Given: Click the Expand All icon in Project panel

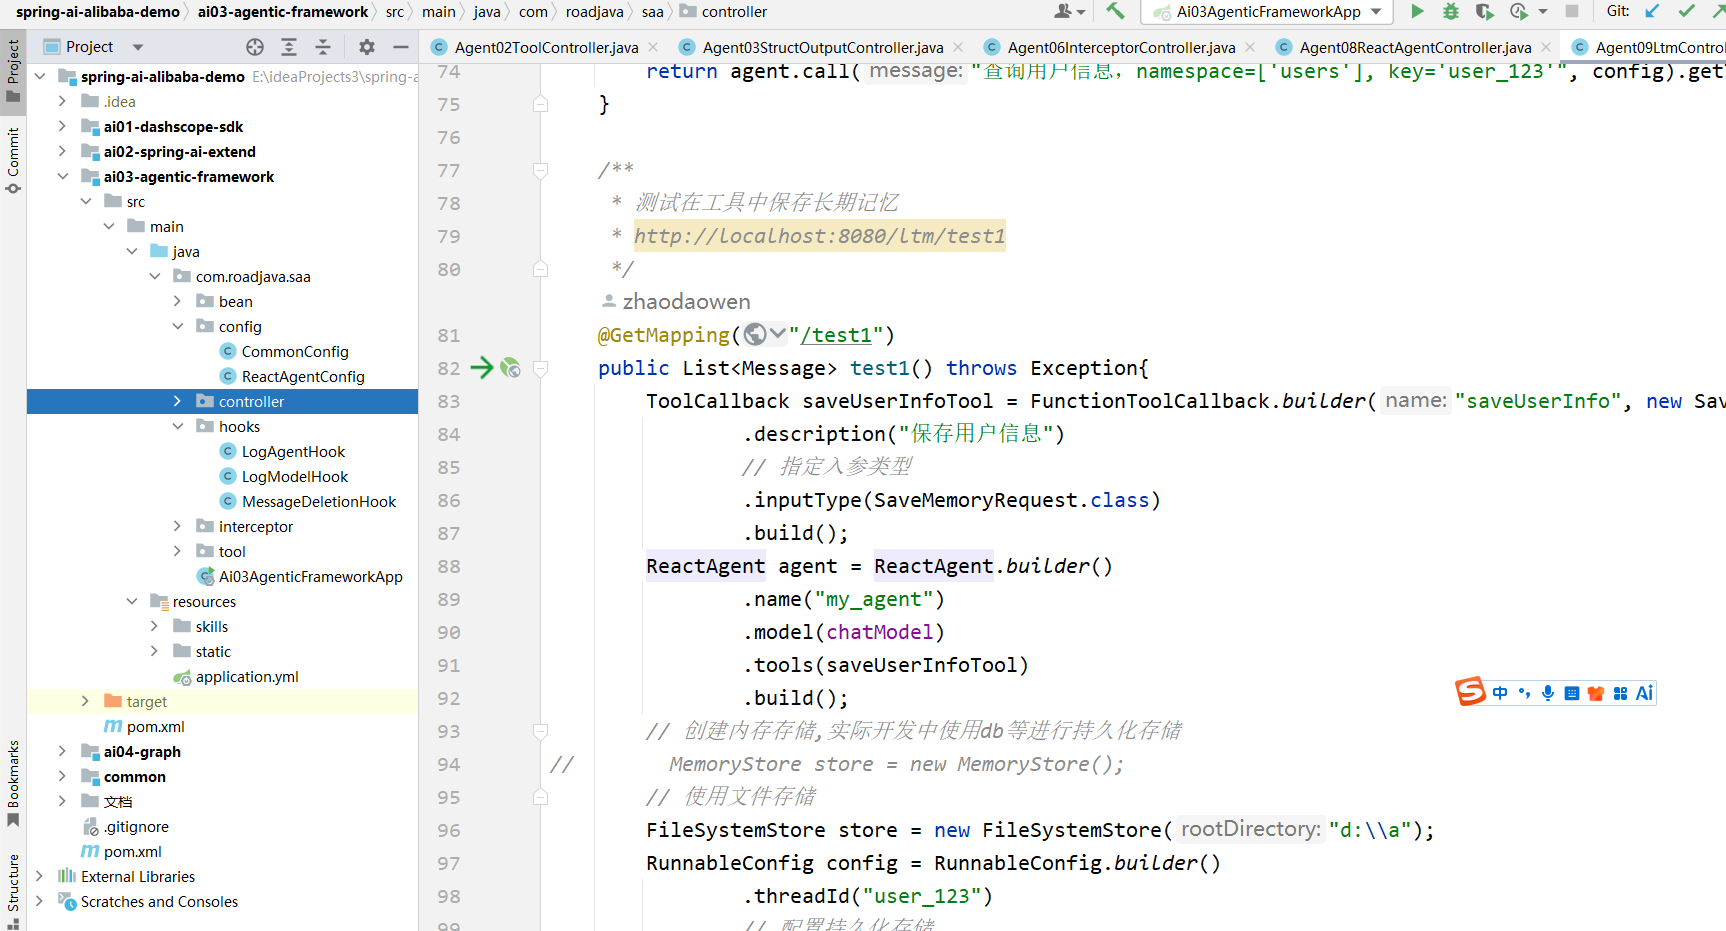Looking at the screenshot, I should point(289,47).
